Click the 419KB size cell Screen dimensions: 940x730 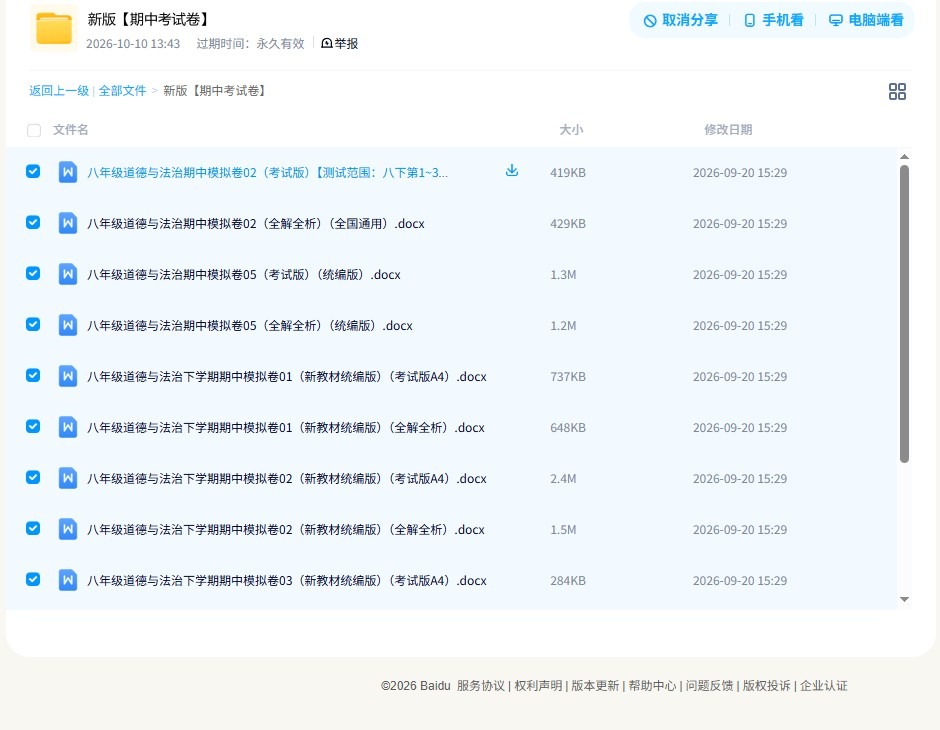pos(568,173)
